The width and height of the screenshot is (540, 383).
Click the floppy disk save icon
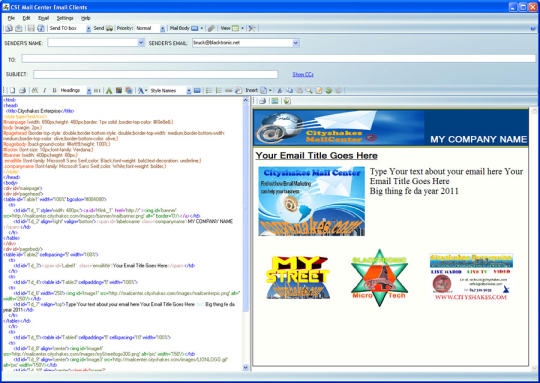[31, 28]
